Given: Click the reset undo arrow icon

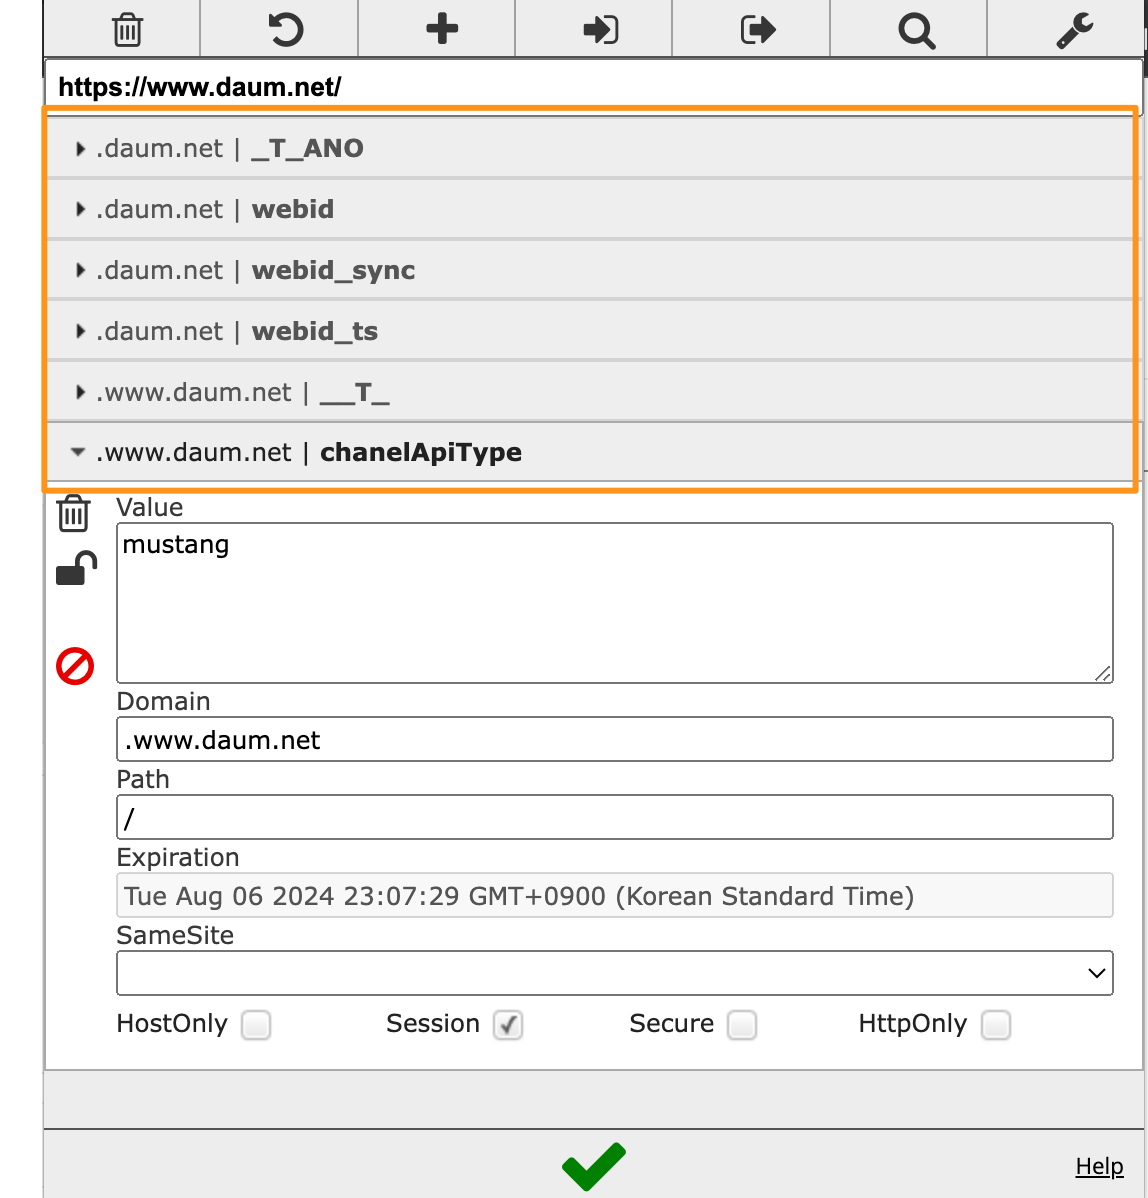Looking at the screenshot, I should click(285, 29).
